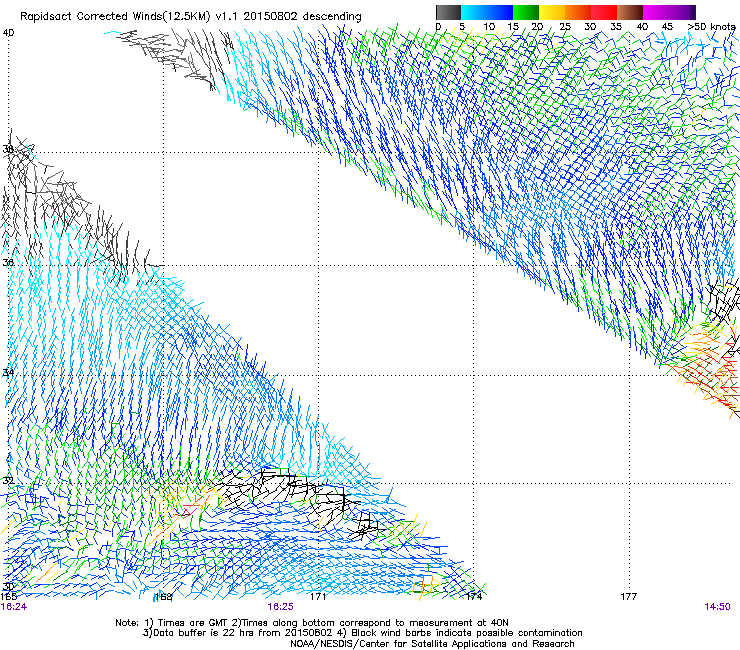Click the yellow 20-25 knots legend swatch

(552, 12)
